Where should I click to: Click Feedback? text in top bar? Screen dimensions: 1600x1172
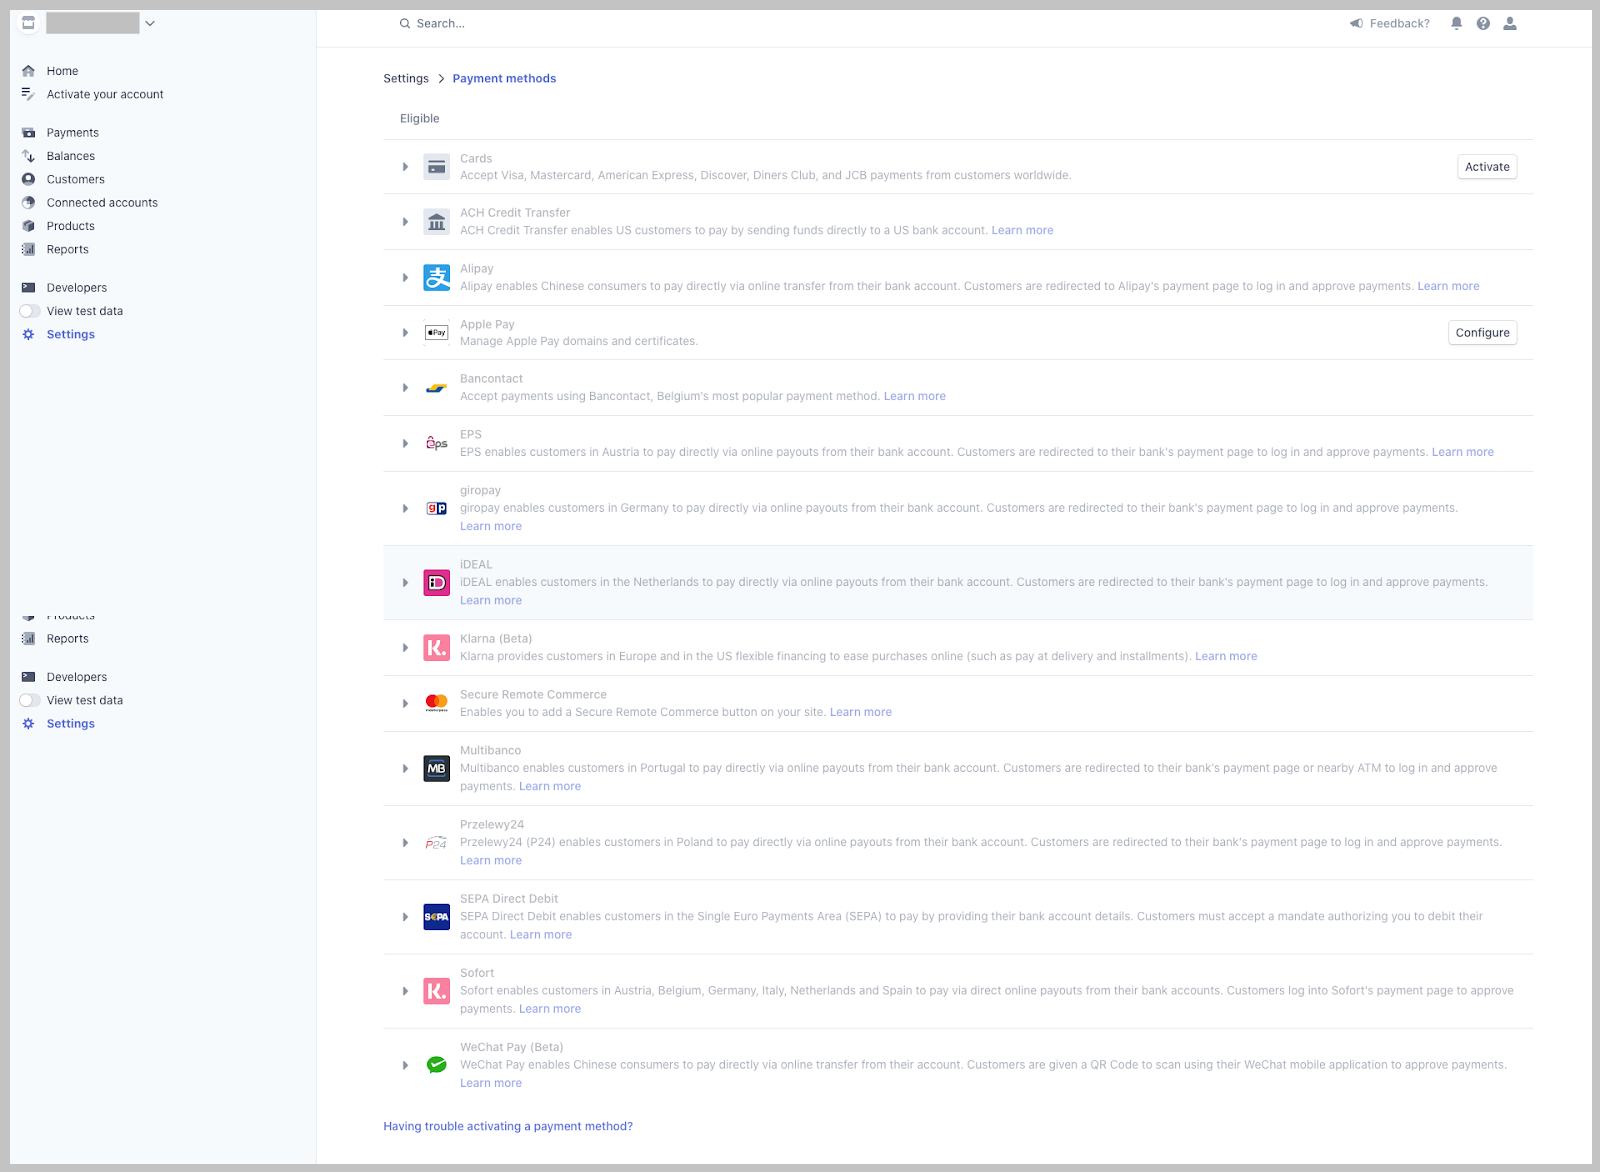click(x=1400, y=23)
